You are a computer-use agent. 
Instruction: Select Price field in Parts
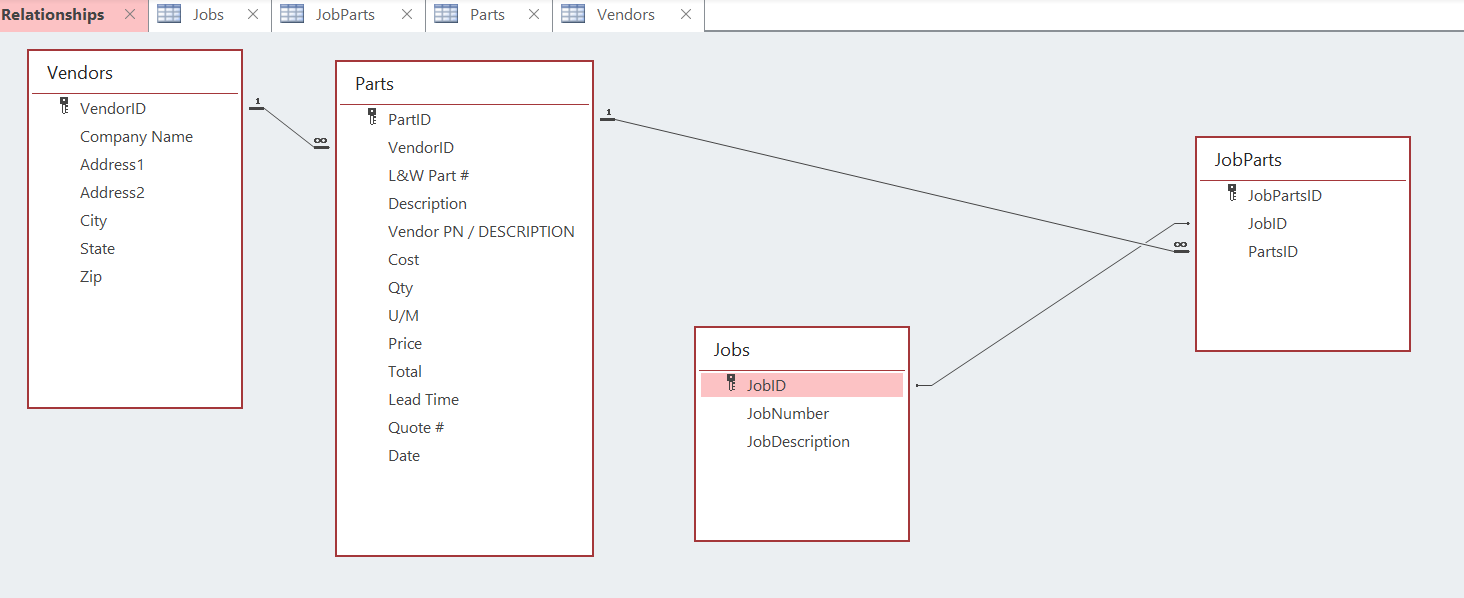[405, 344]
